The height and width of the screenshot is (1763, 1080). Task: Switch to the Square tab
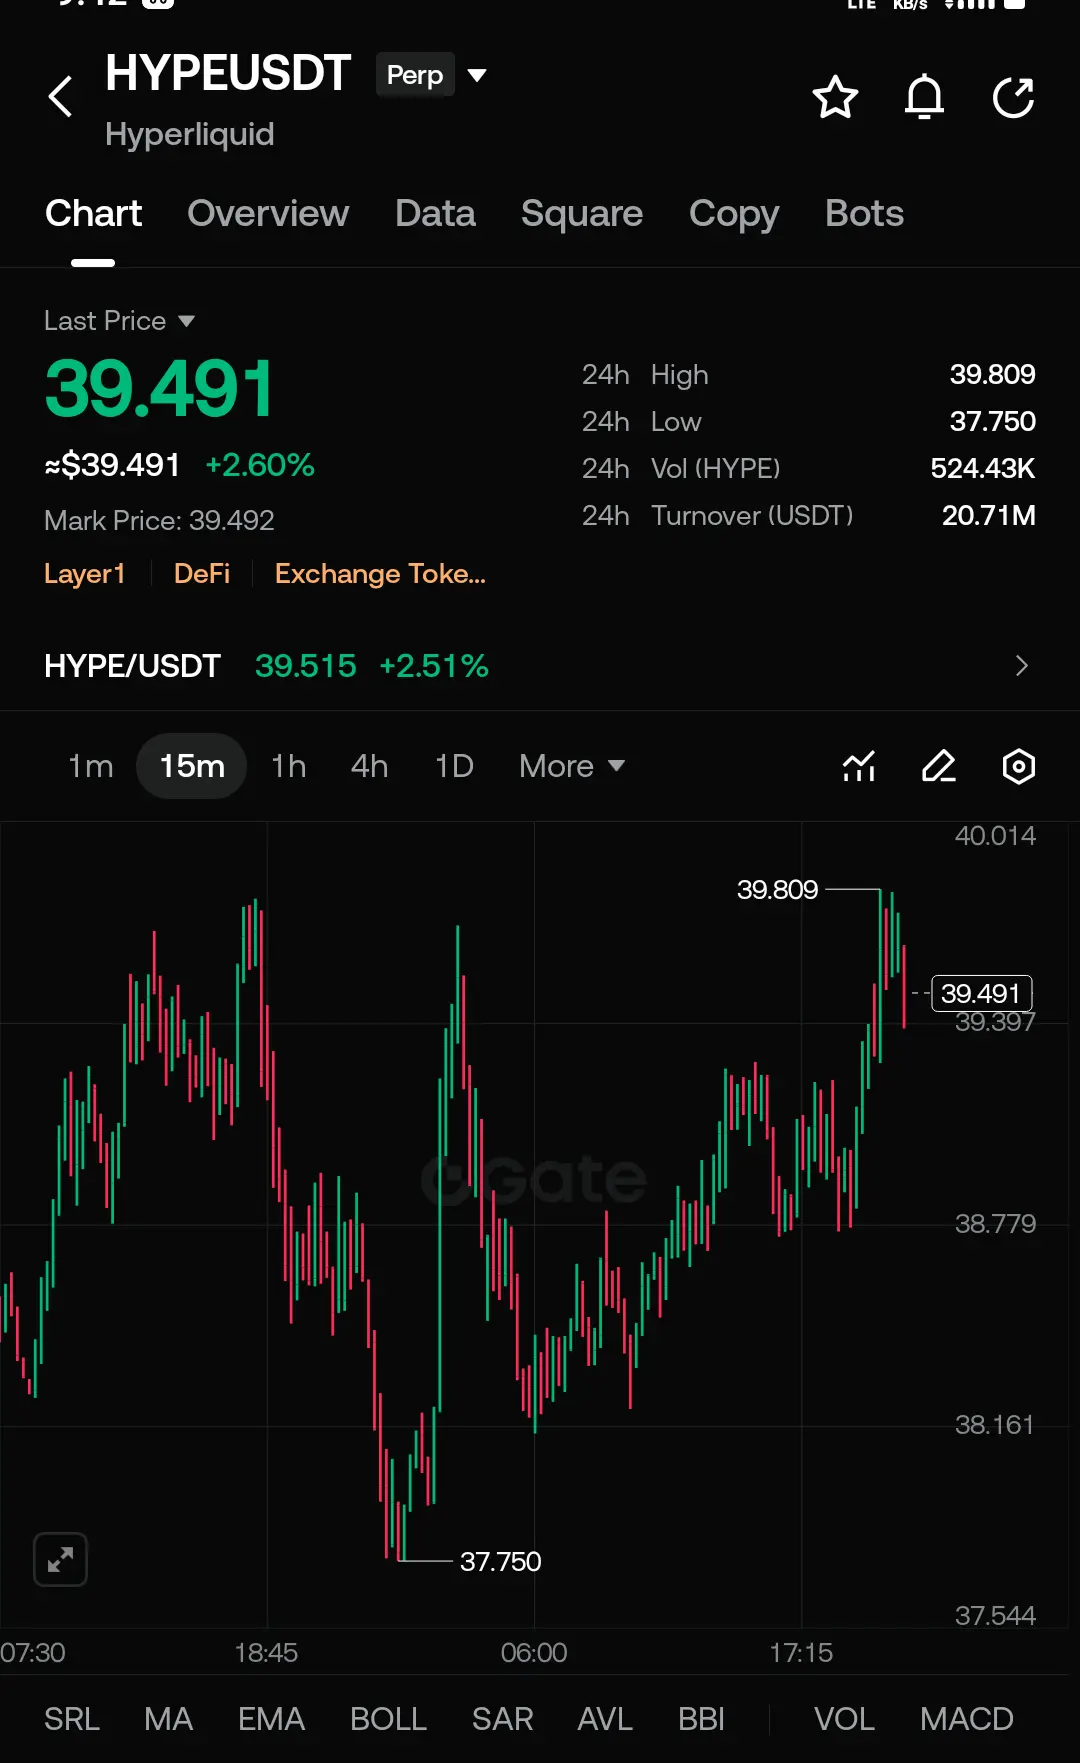tap(582, 214)
